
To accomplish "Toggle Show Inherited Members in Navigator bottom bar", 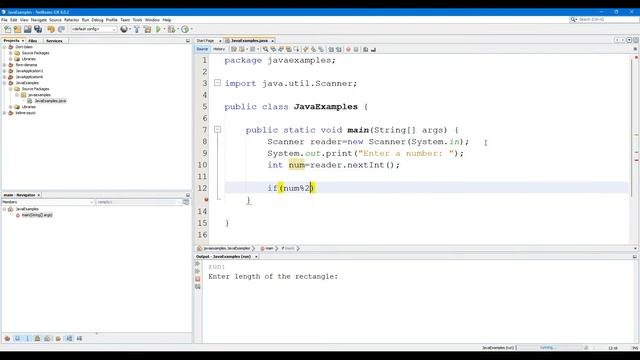I will [x=7, y=338].
